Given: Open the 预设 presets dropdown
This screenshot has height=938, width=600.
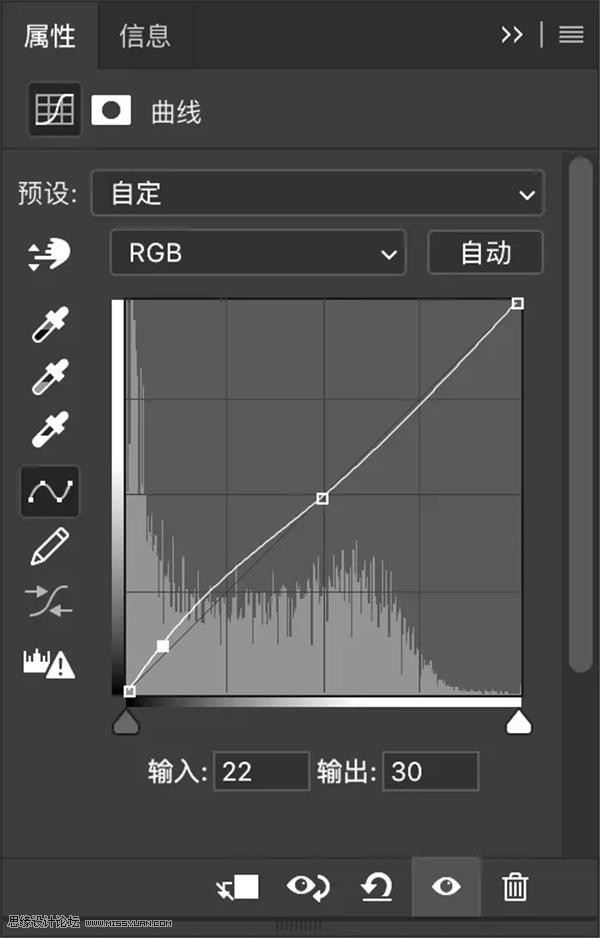Looking at the screenshot, I should (x=318, y=194).
